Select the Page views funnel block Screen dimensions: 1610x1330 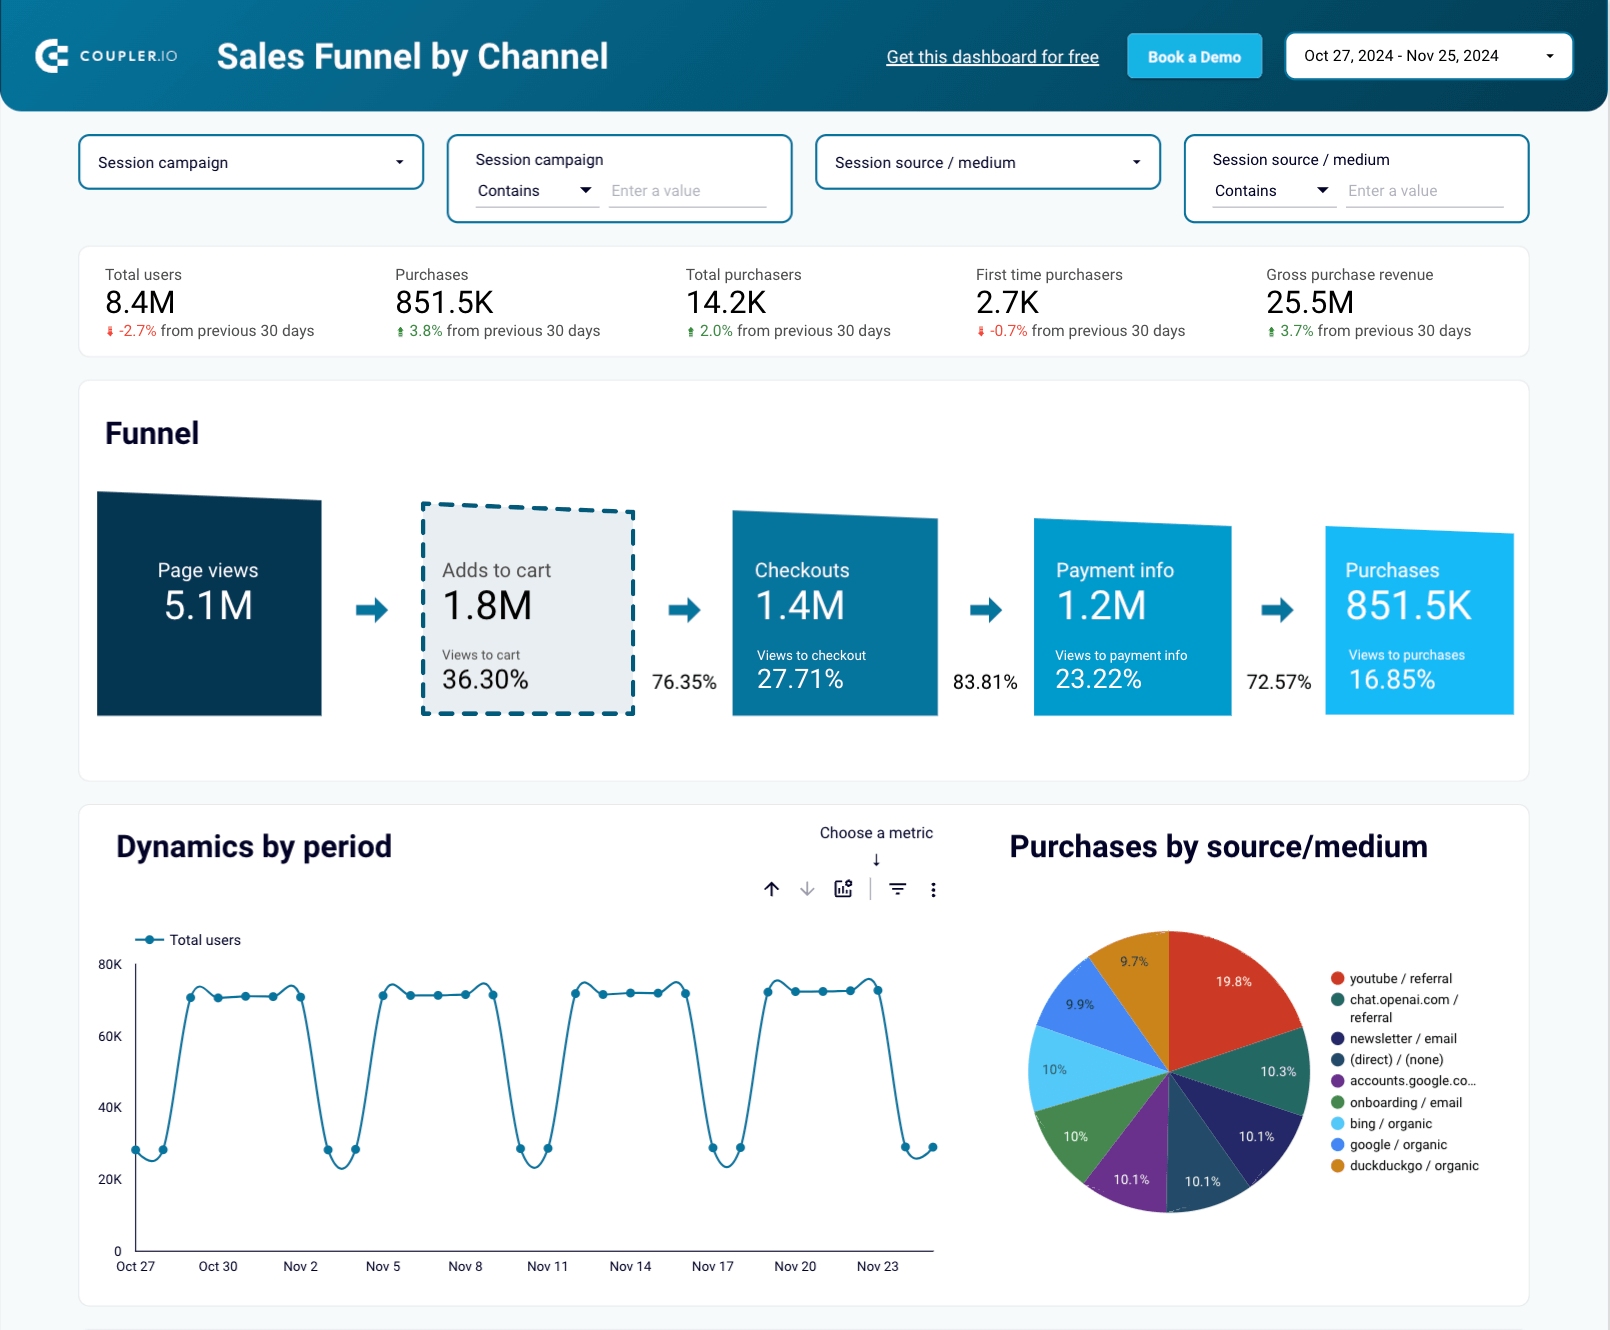pyautogui.click(x=209, y=604)
